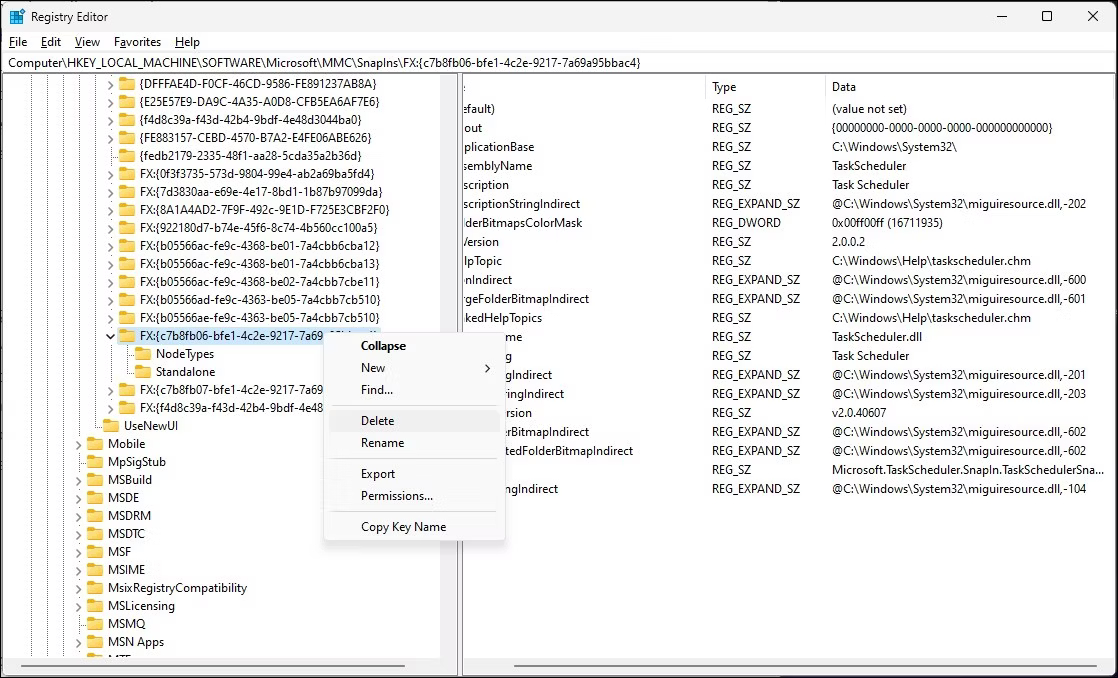Choose Rename in the context menu
The height and width of the screenshot is (678, 1118).
coord(414,443)
